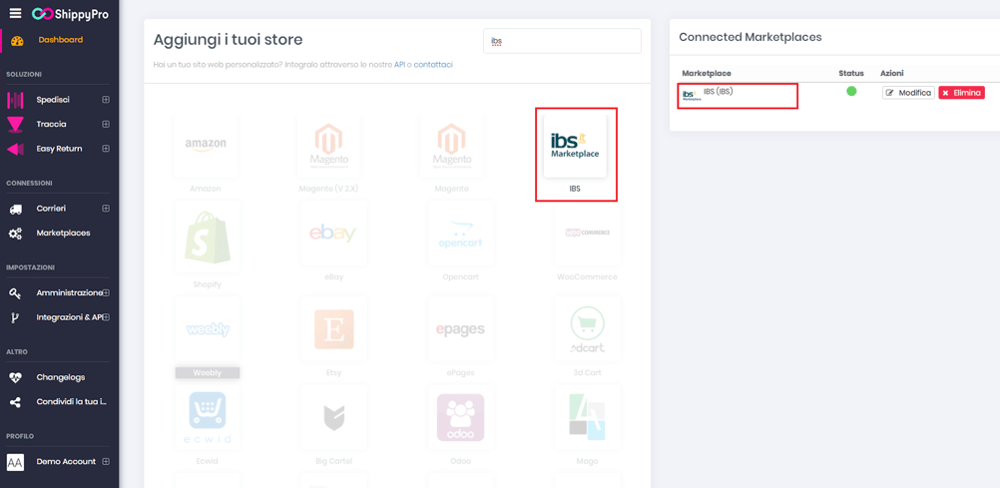Click the share icon in sidebar
Viewport: 1000px width, 488px height.
click(x=16, y=402)
